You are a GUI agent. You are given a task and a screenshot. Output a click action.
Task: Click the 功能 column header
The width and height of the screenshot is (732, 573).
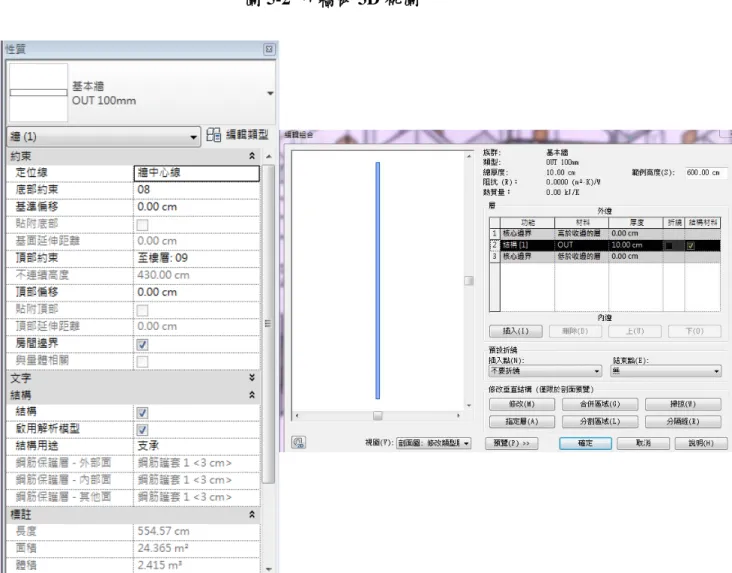(528, 223)
